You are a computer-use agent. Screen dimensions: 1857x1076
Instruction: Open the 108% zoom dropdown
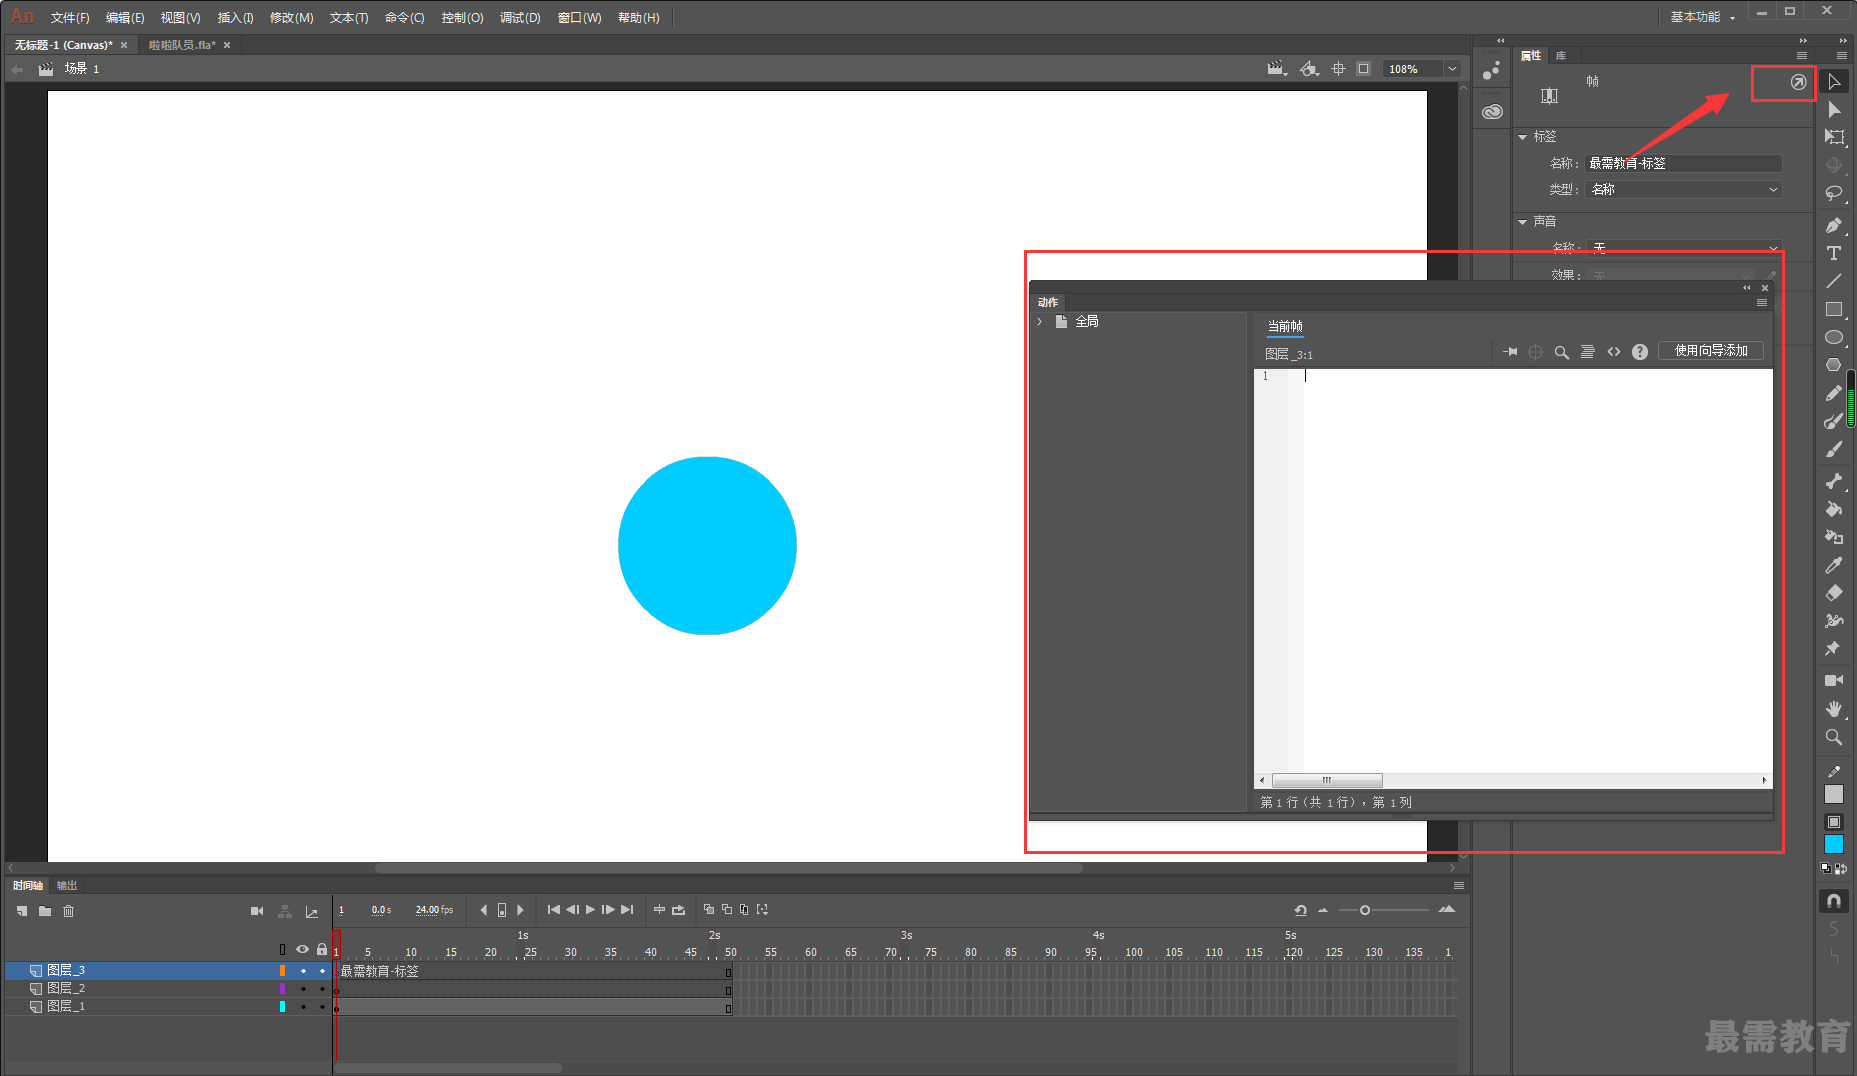(x=1452, y=69)
